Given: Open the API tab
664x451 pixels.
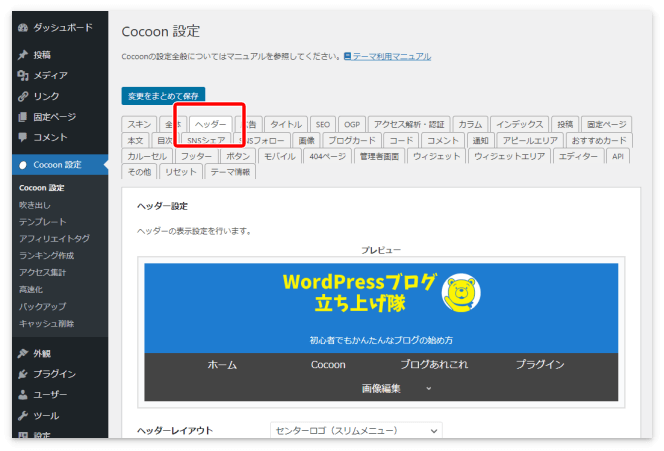Looking at the screenshot, I should click(618, 156).
